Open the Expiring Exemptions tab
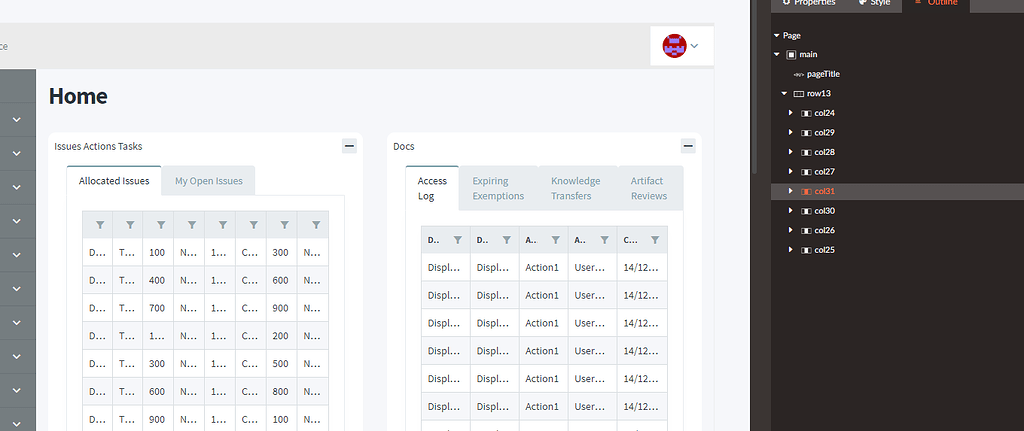This screenshot has width=1024, height=431. pos(498,188)
